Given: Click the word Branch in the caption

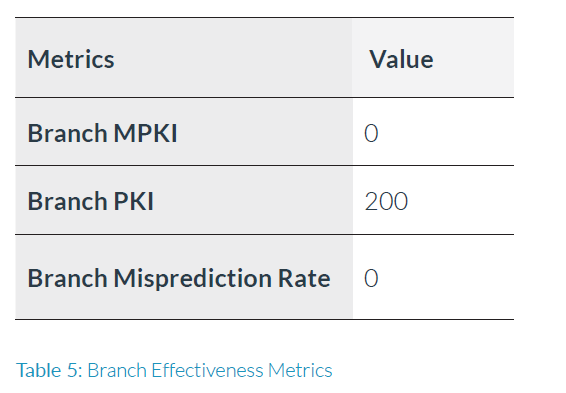Looking at the screenshot, I should tap(117, 370).
